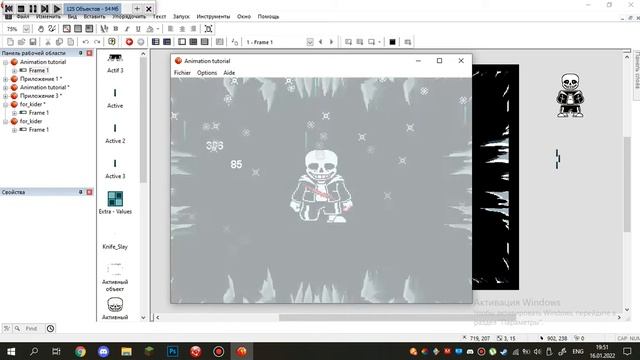Go to the previous frame arrow

click(x=320, y=42)
